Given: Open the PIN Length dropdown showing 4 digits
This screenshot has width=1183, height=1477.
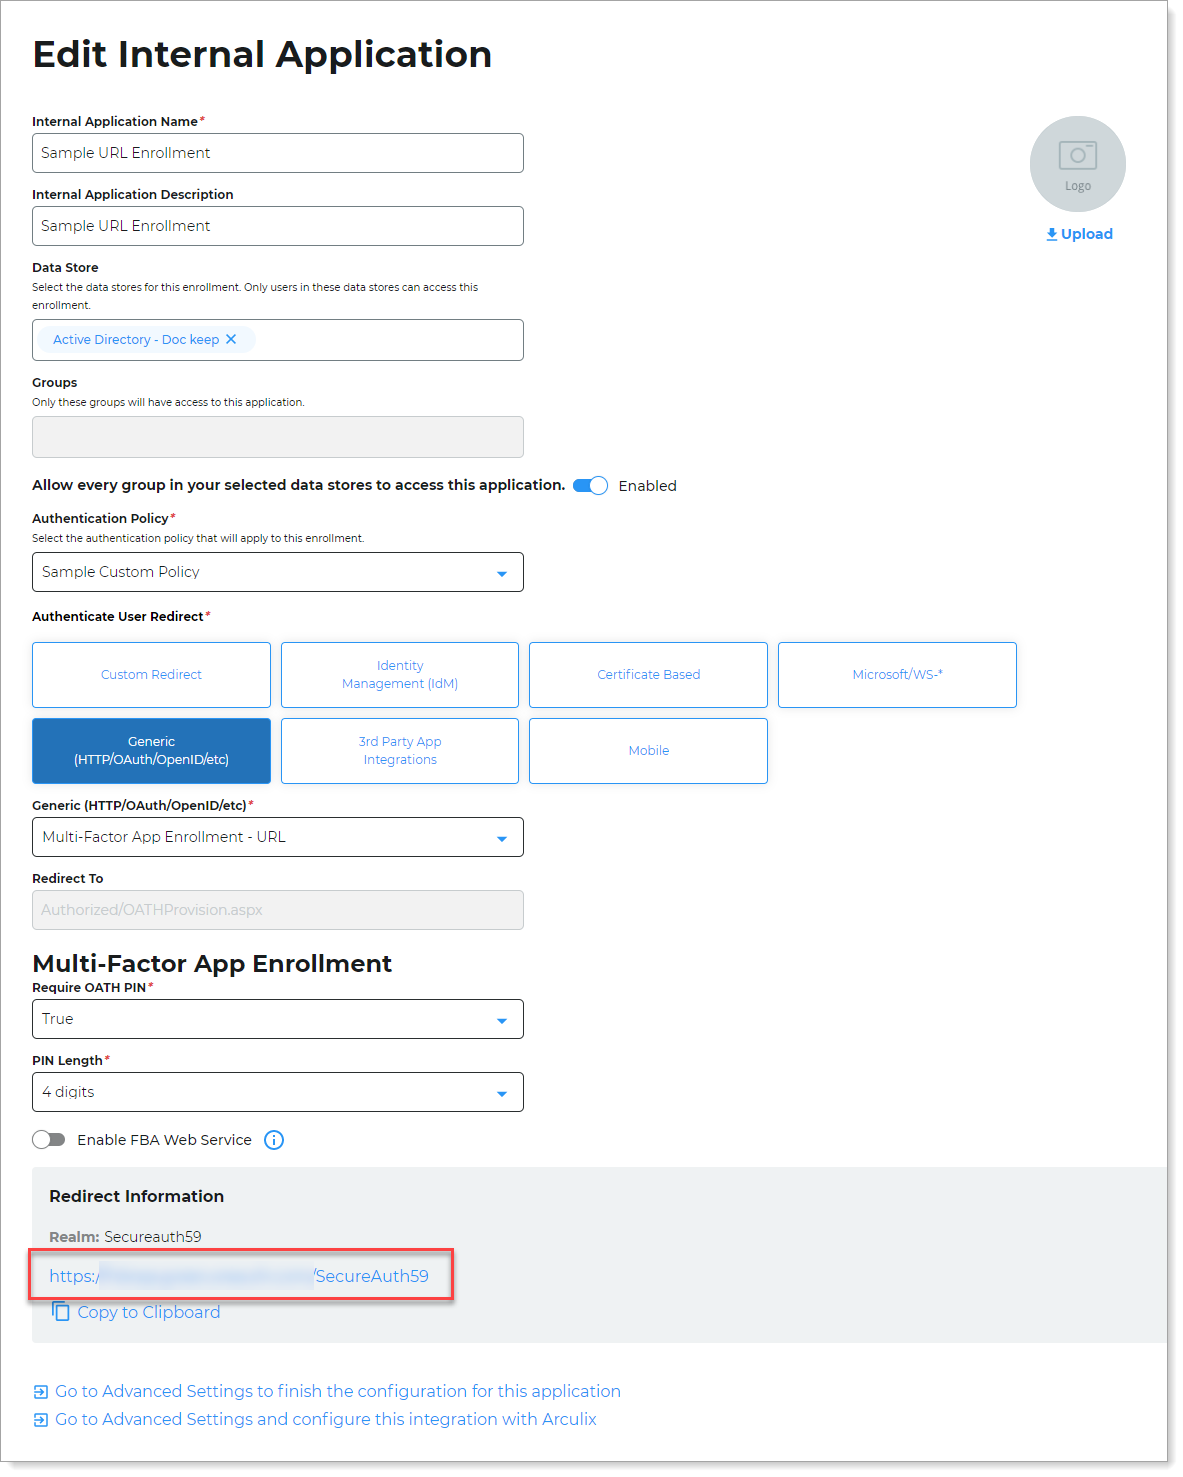Looking at the screenshot, I should (x=502, y=1092).
